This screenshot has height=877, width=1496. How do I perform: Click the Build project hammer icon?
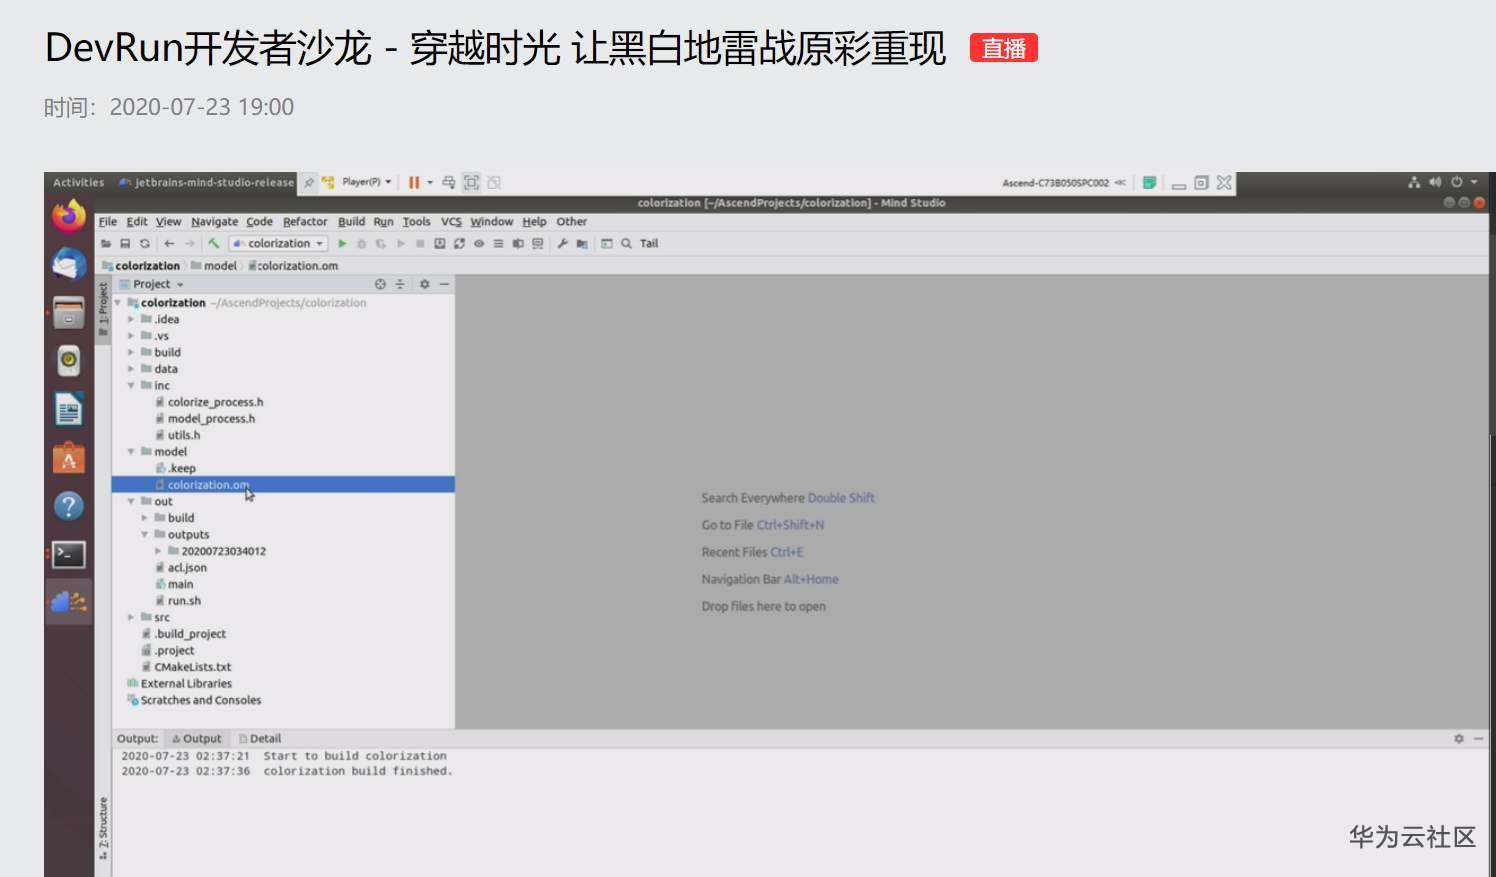click(214, 243)
